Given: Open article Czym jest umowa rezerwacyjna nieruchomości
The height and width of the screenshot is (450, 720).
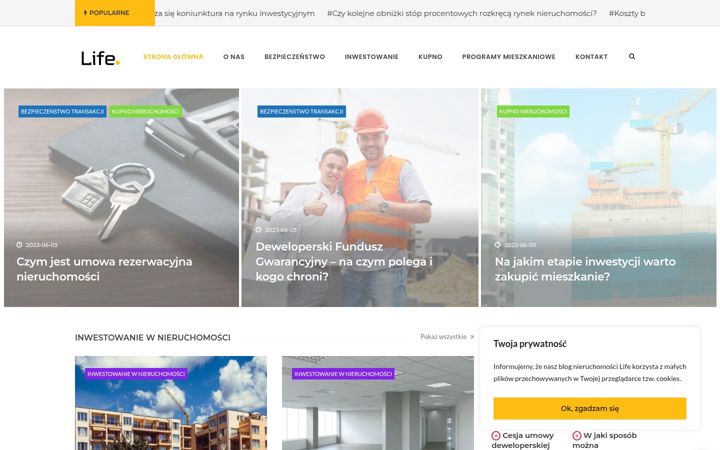Looking at the screenshot, I should tap(104, 269).
